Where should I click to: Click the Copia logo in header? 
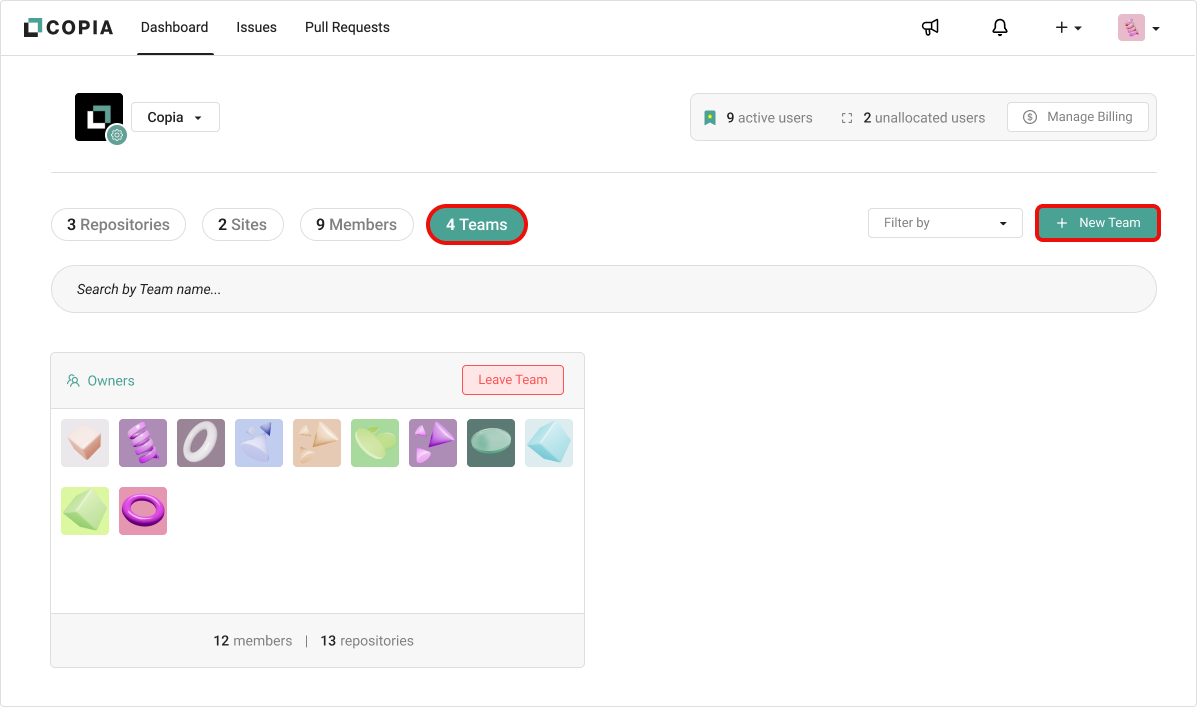coord(71,28)
